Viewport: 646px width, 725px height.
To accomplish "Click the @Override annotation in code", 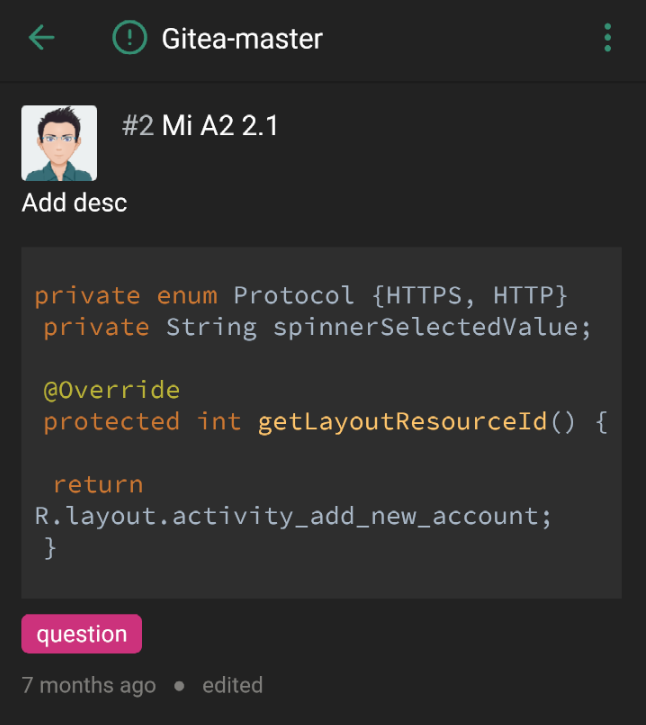I will pyautogui.click(x=111, y=390).
